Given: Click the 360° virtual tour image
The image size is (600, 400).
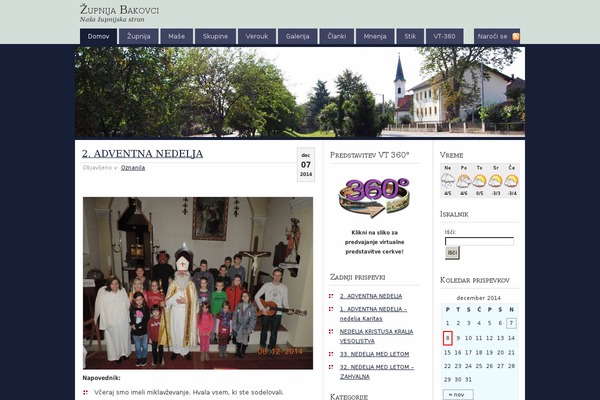Looking at the screenshot, I should coord(374,197).
